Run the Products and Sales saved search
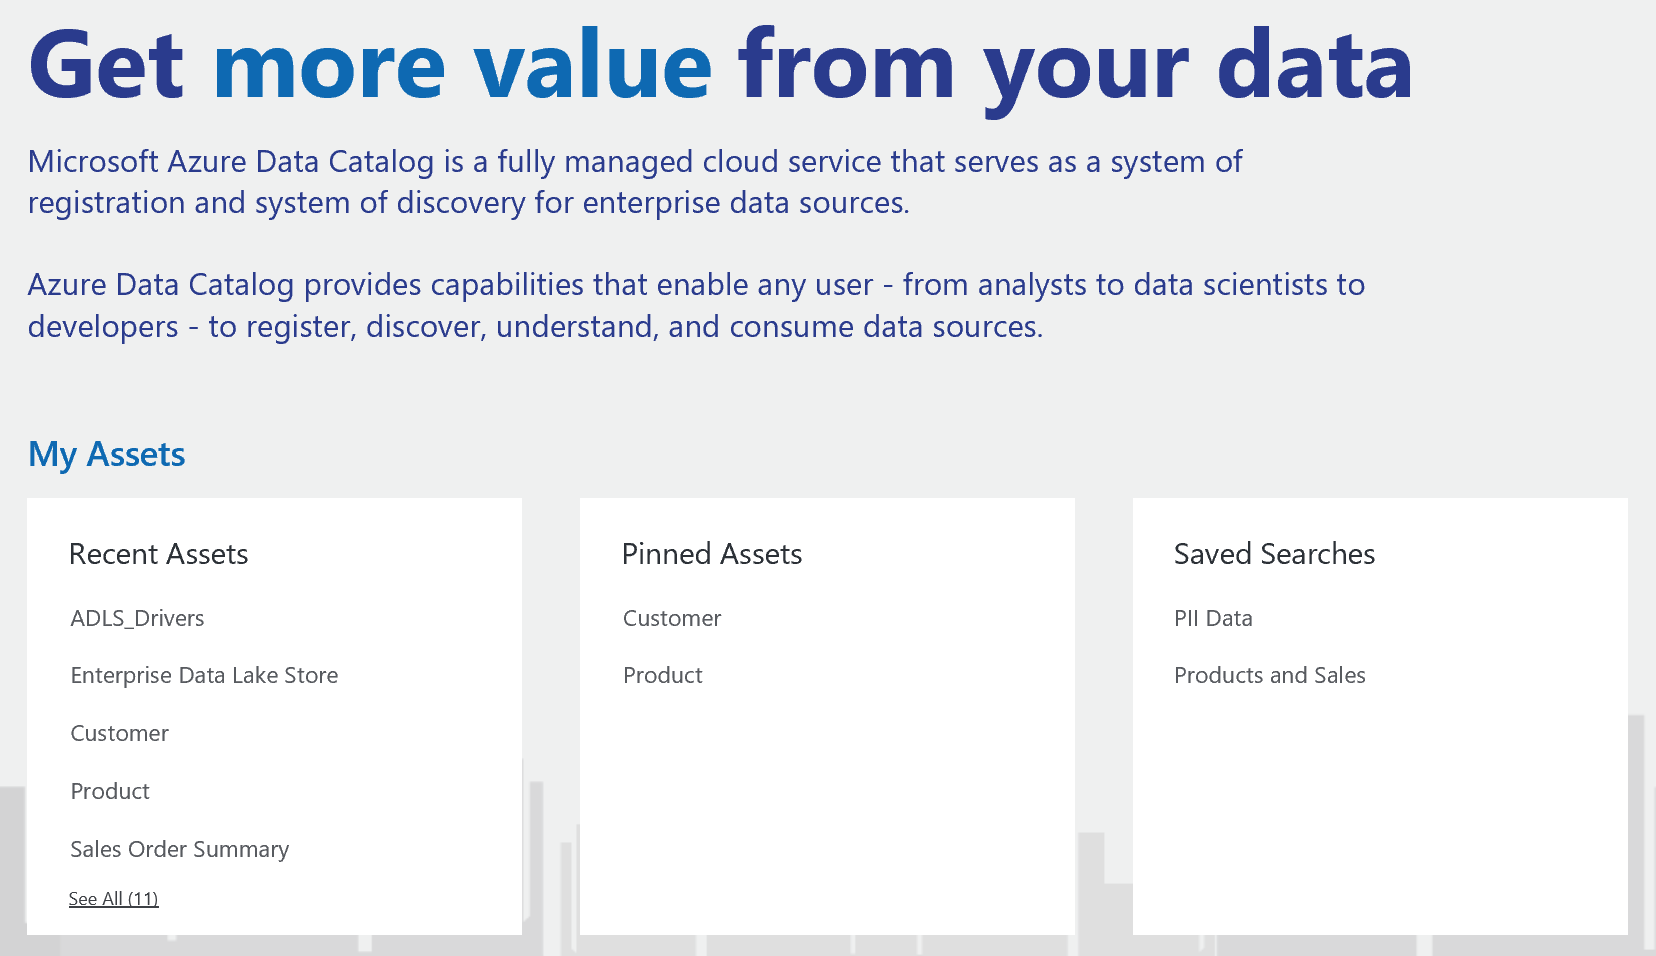Viewport: 1656px width, 956px height. click(1269, 675)
